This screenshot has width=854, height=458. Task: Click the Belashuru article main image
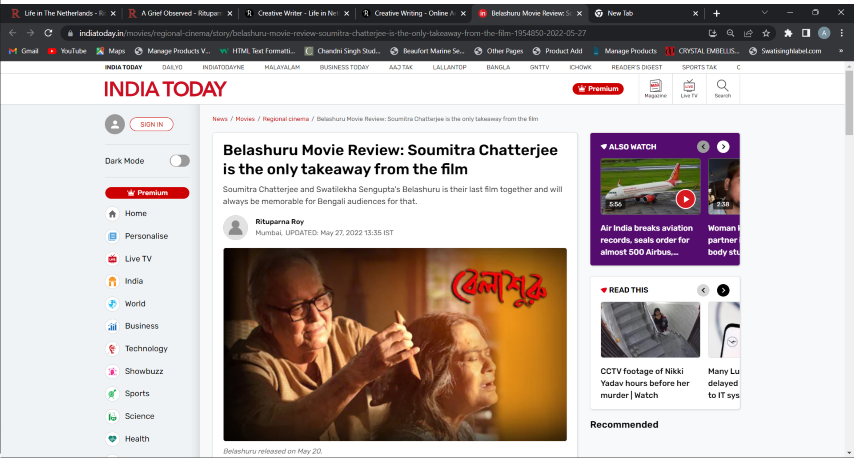[395, 344]
